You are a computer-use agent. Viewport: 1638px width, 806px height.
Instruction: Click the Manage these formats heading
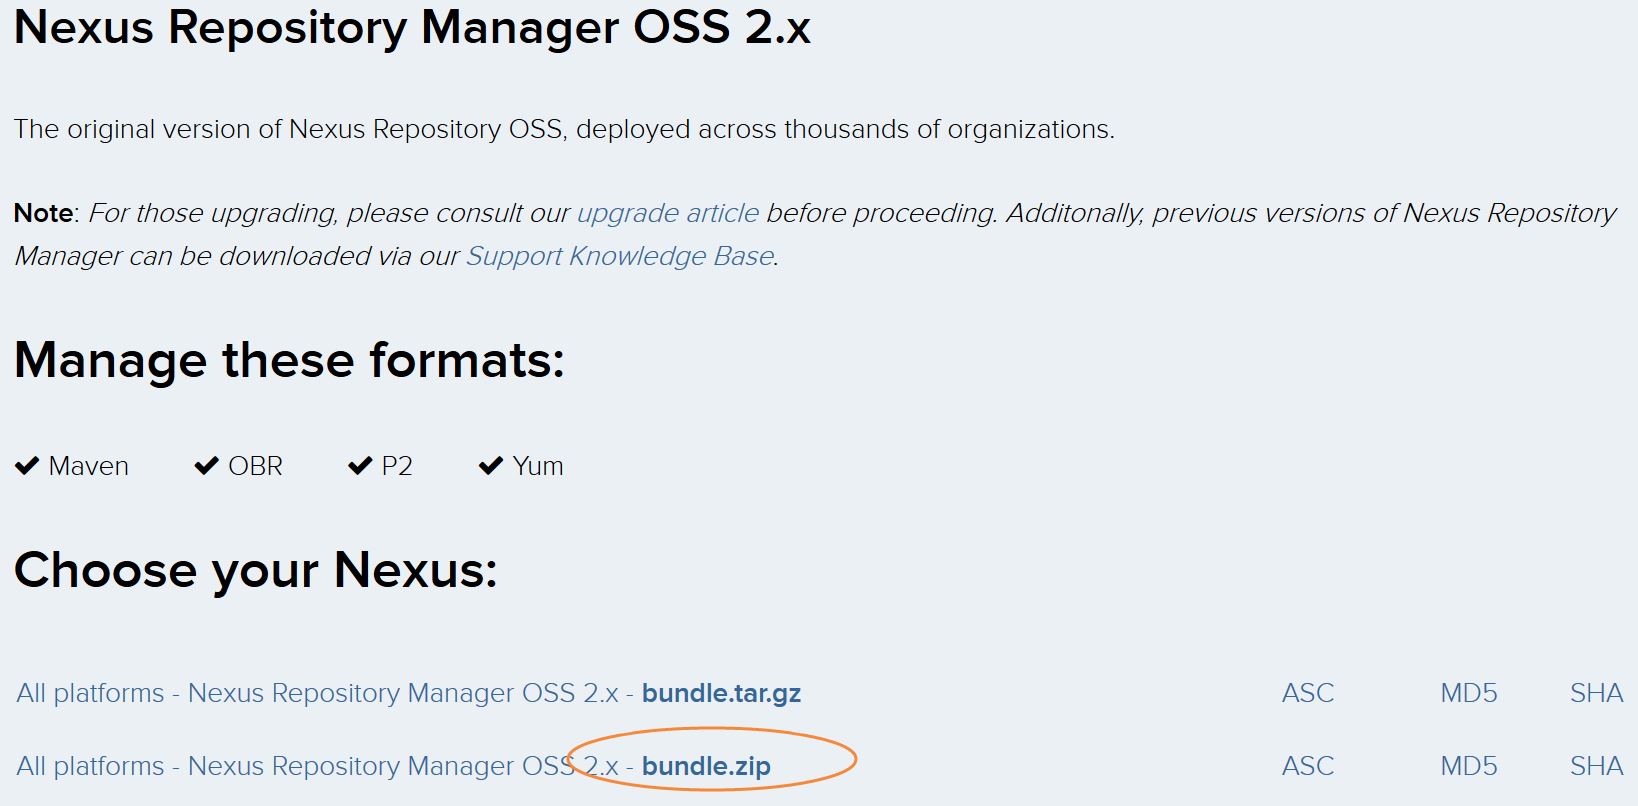[x=289, y=360]
